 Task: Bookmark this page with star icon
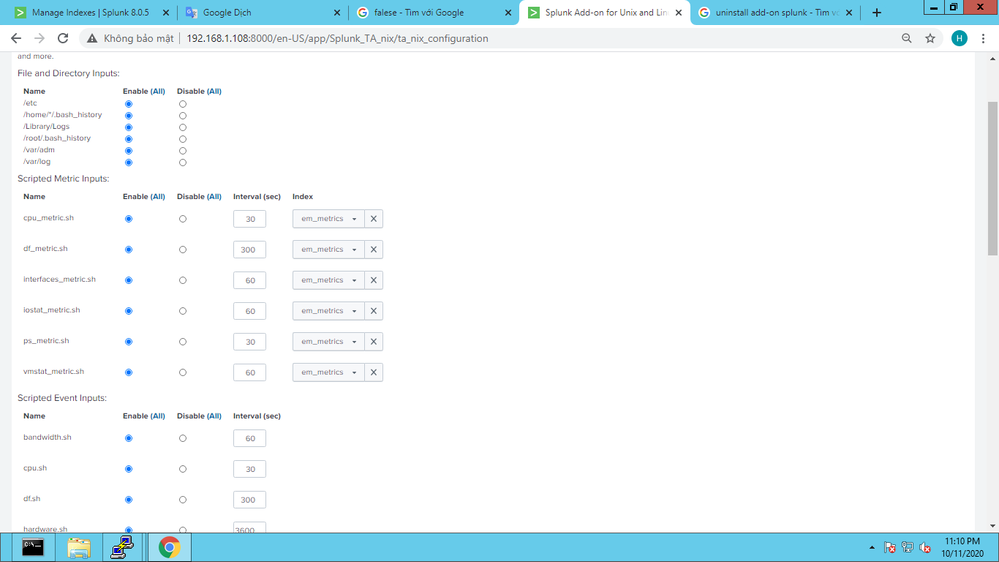(930, 38)
